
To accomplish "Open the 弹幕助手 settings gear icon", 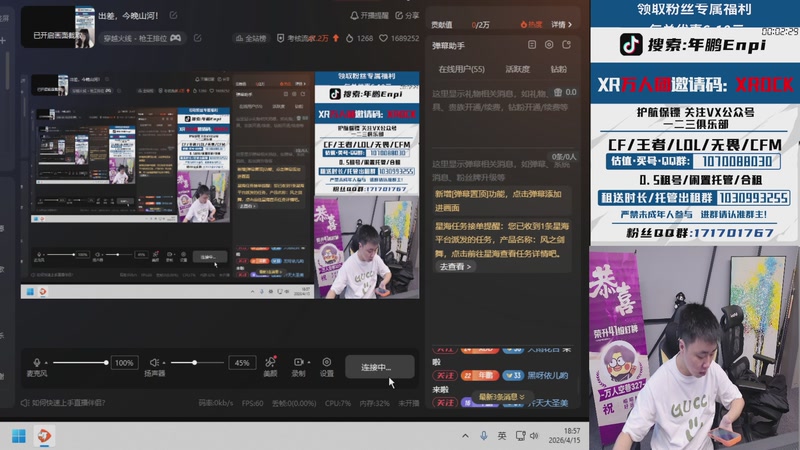I will tap(549, 45).
